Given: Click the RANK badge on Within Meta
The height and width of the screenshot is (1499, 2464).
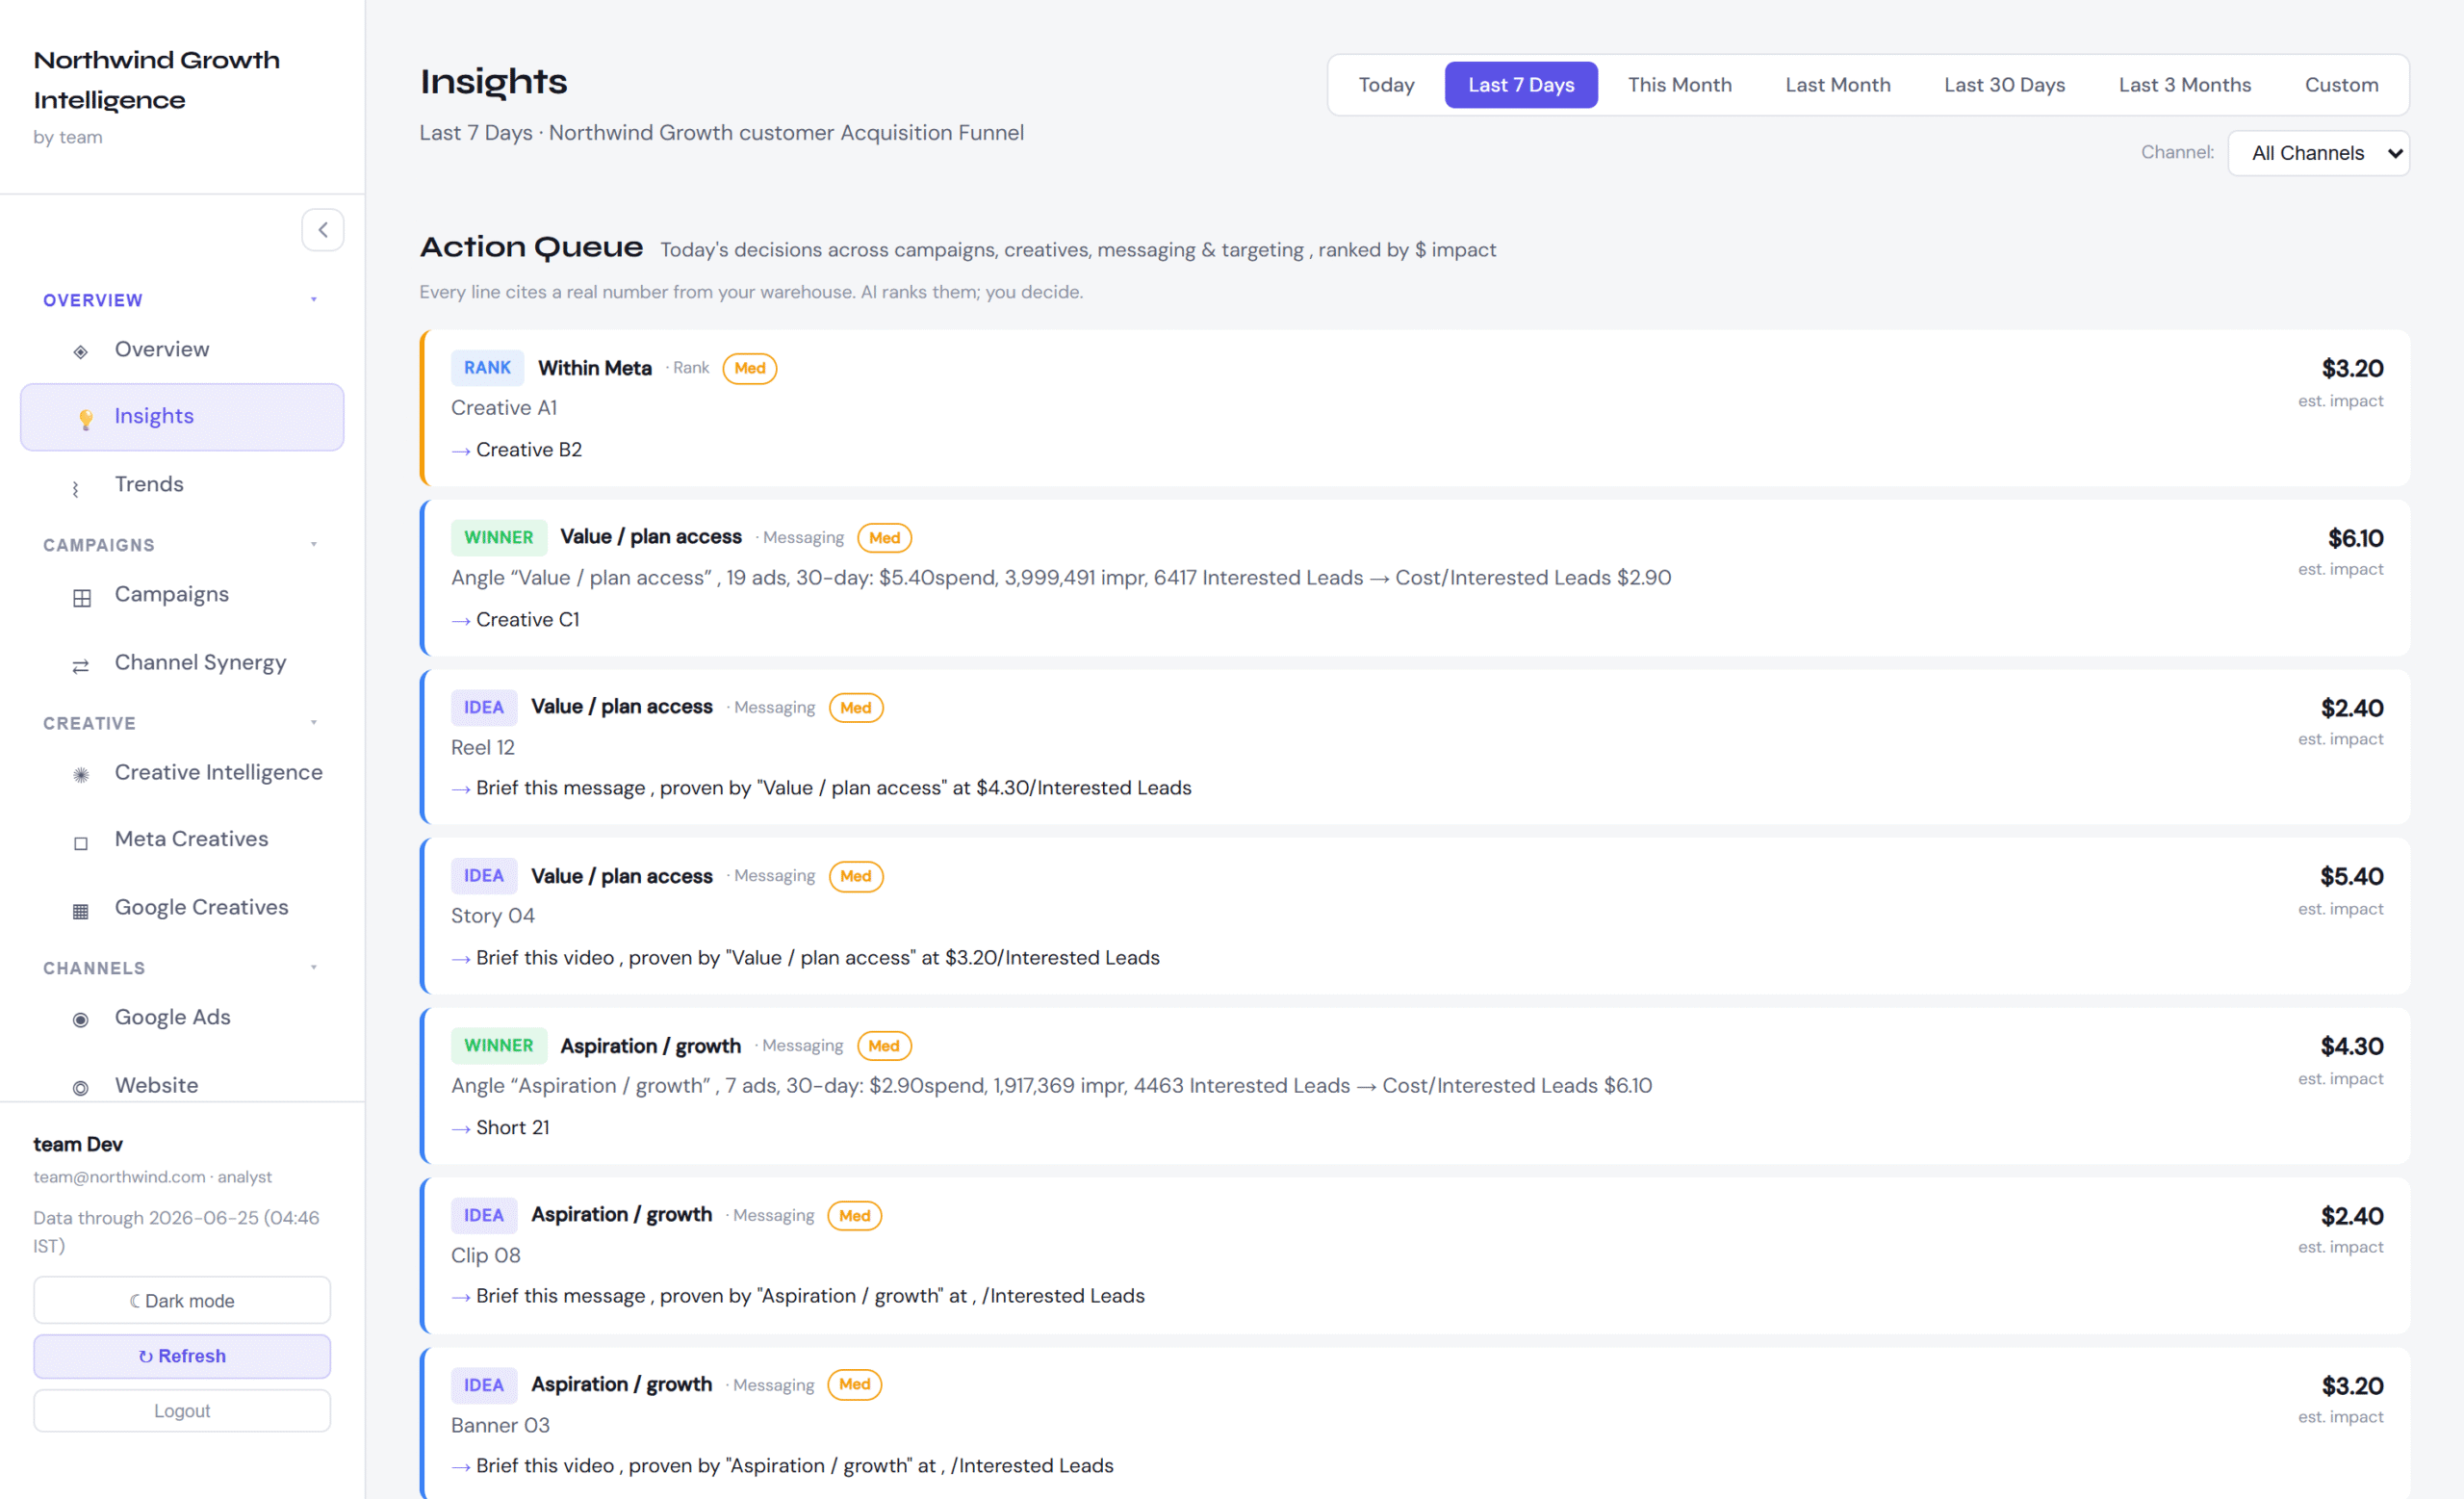Looking at the screenshot, I should (487, 368).
